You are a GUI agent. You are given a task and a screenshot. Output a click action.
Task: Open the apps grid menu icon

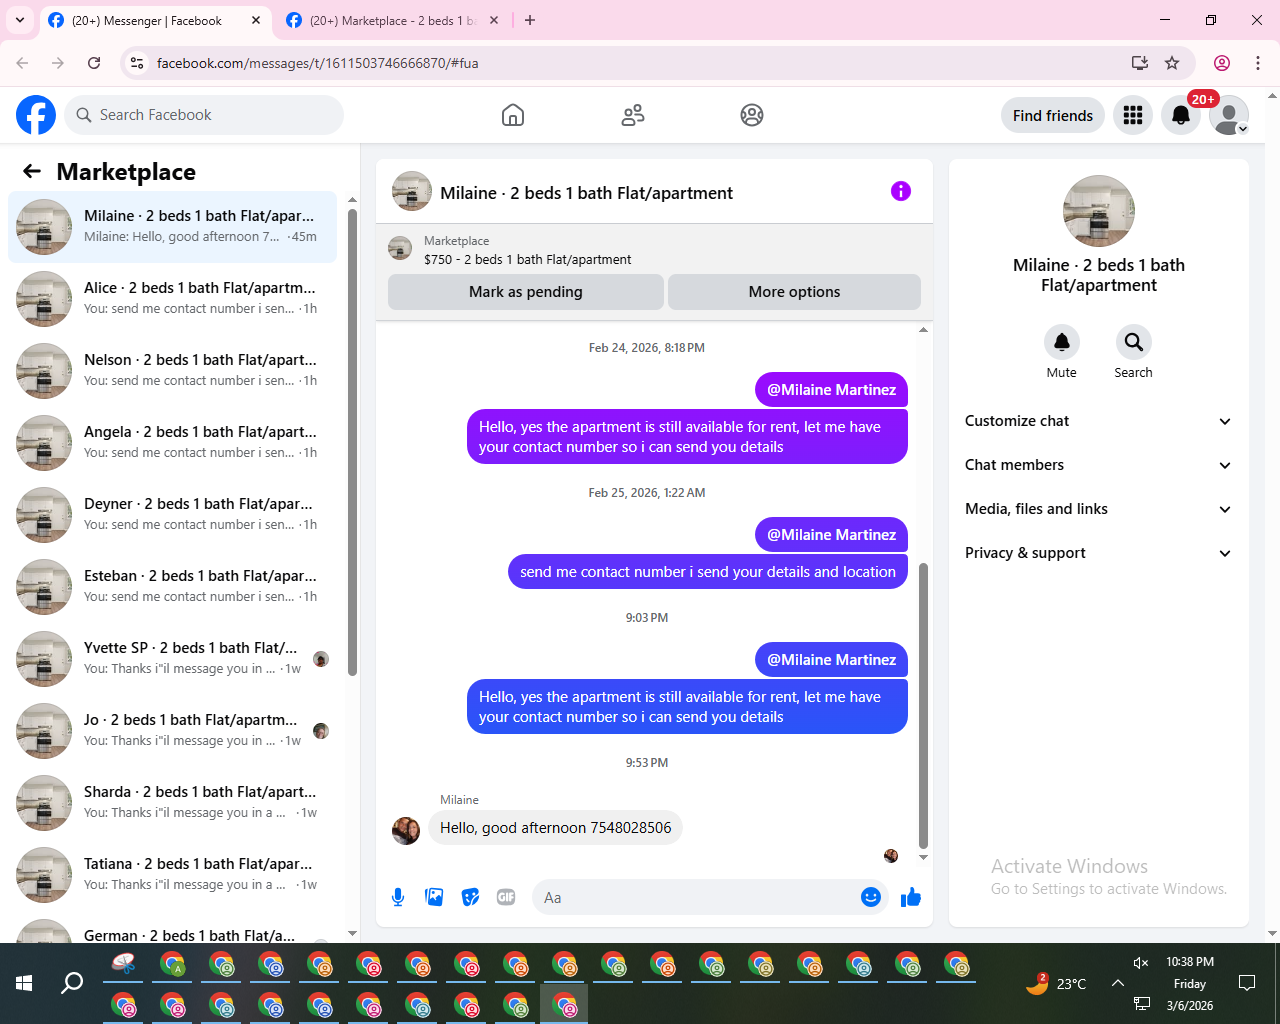1133,115
